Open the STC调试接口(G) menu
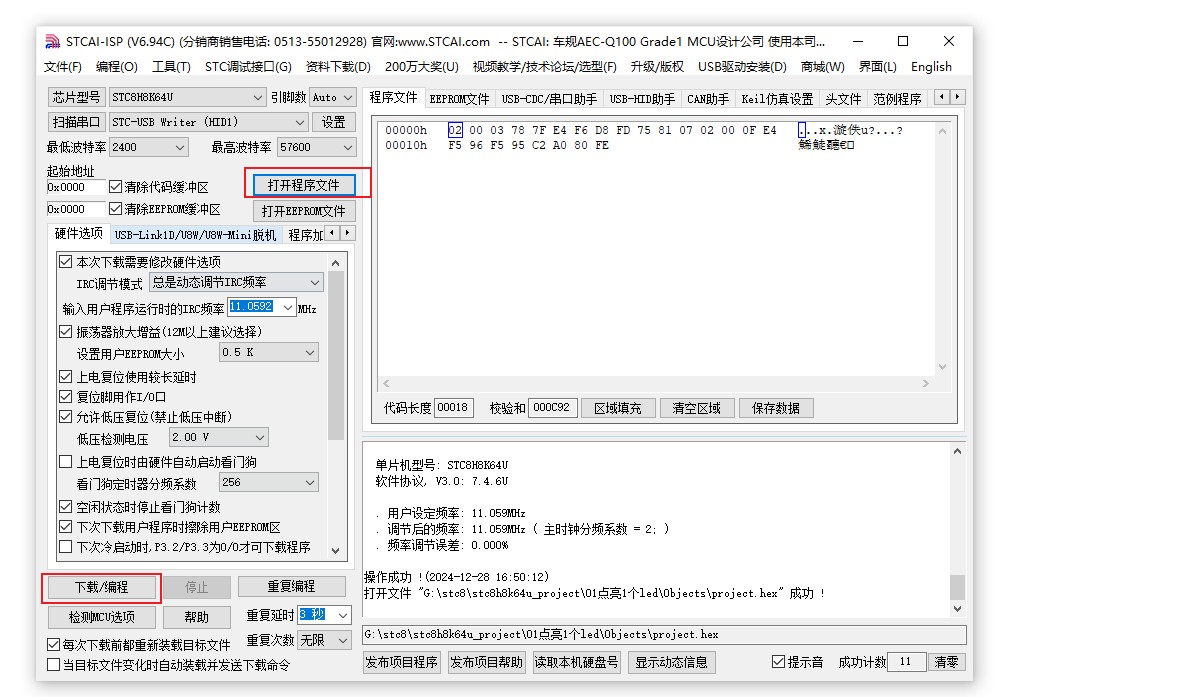Screen dimensions: 1200x697 (248, 67)
